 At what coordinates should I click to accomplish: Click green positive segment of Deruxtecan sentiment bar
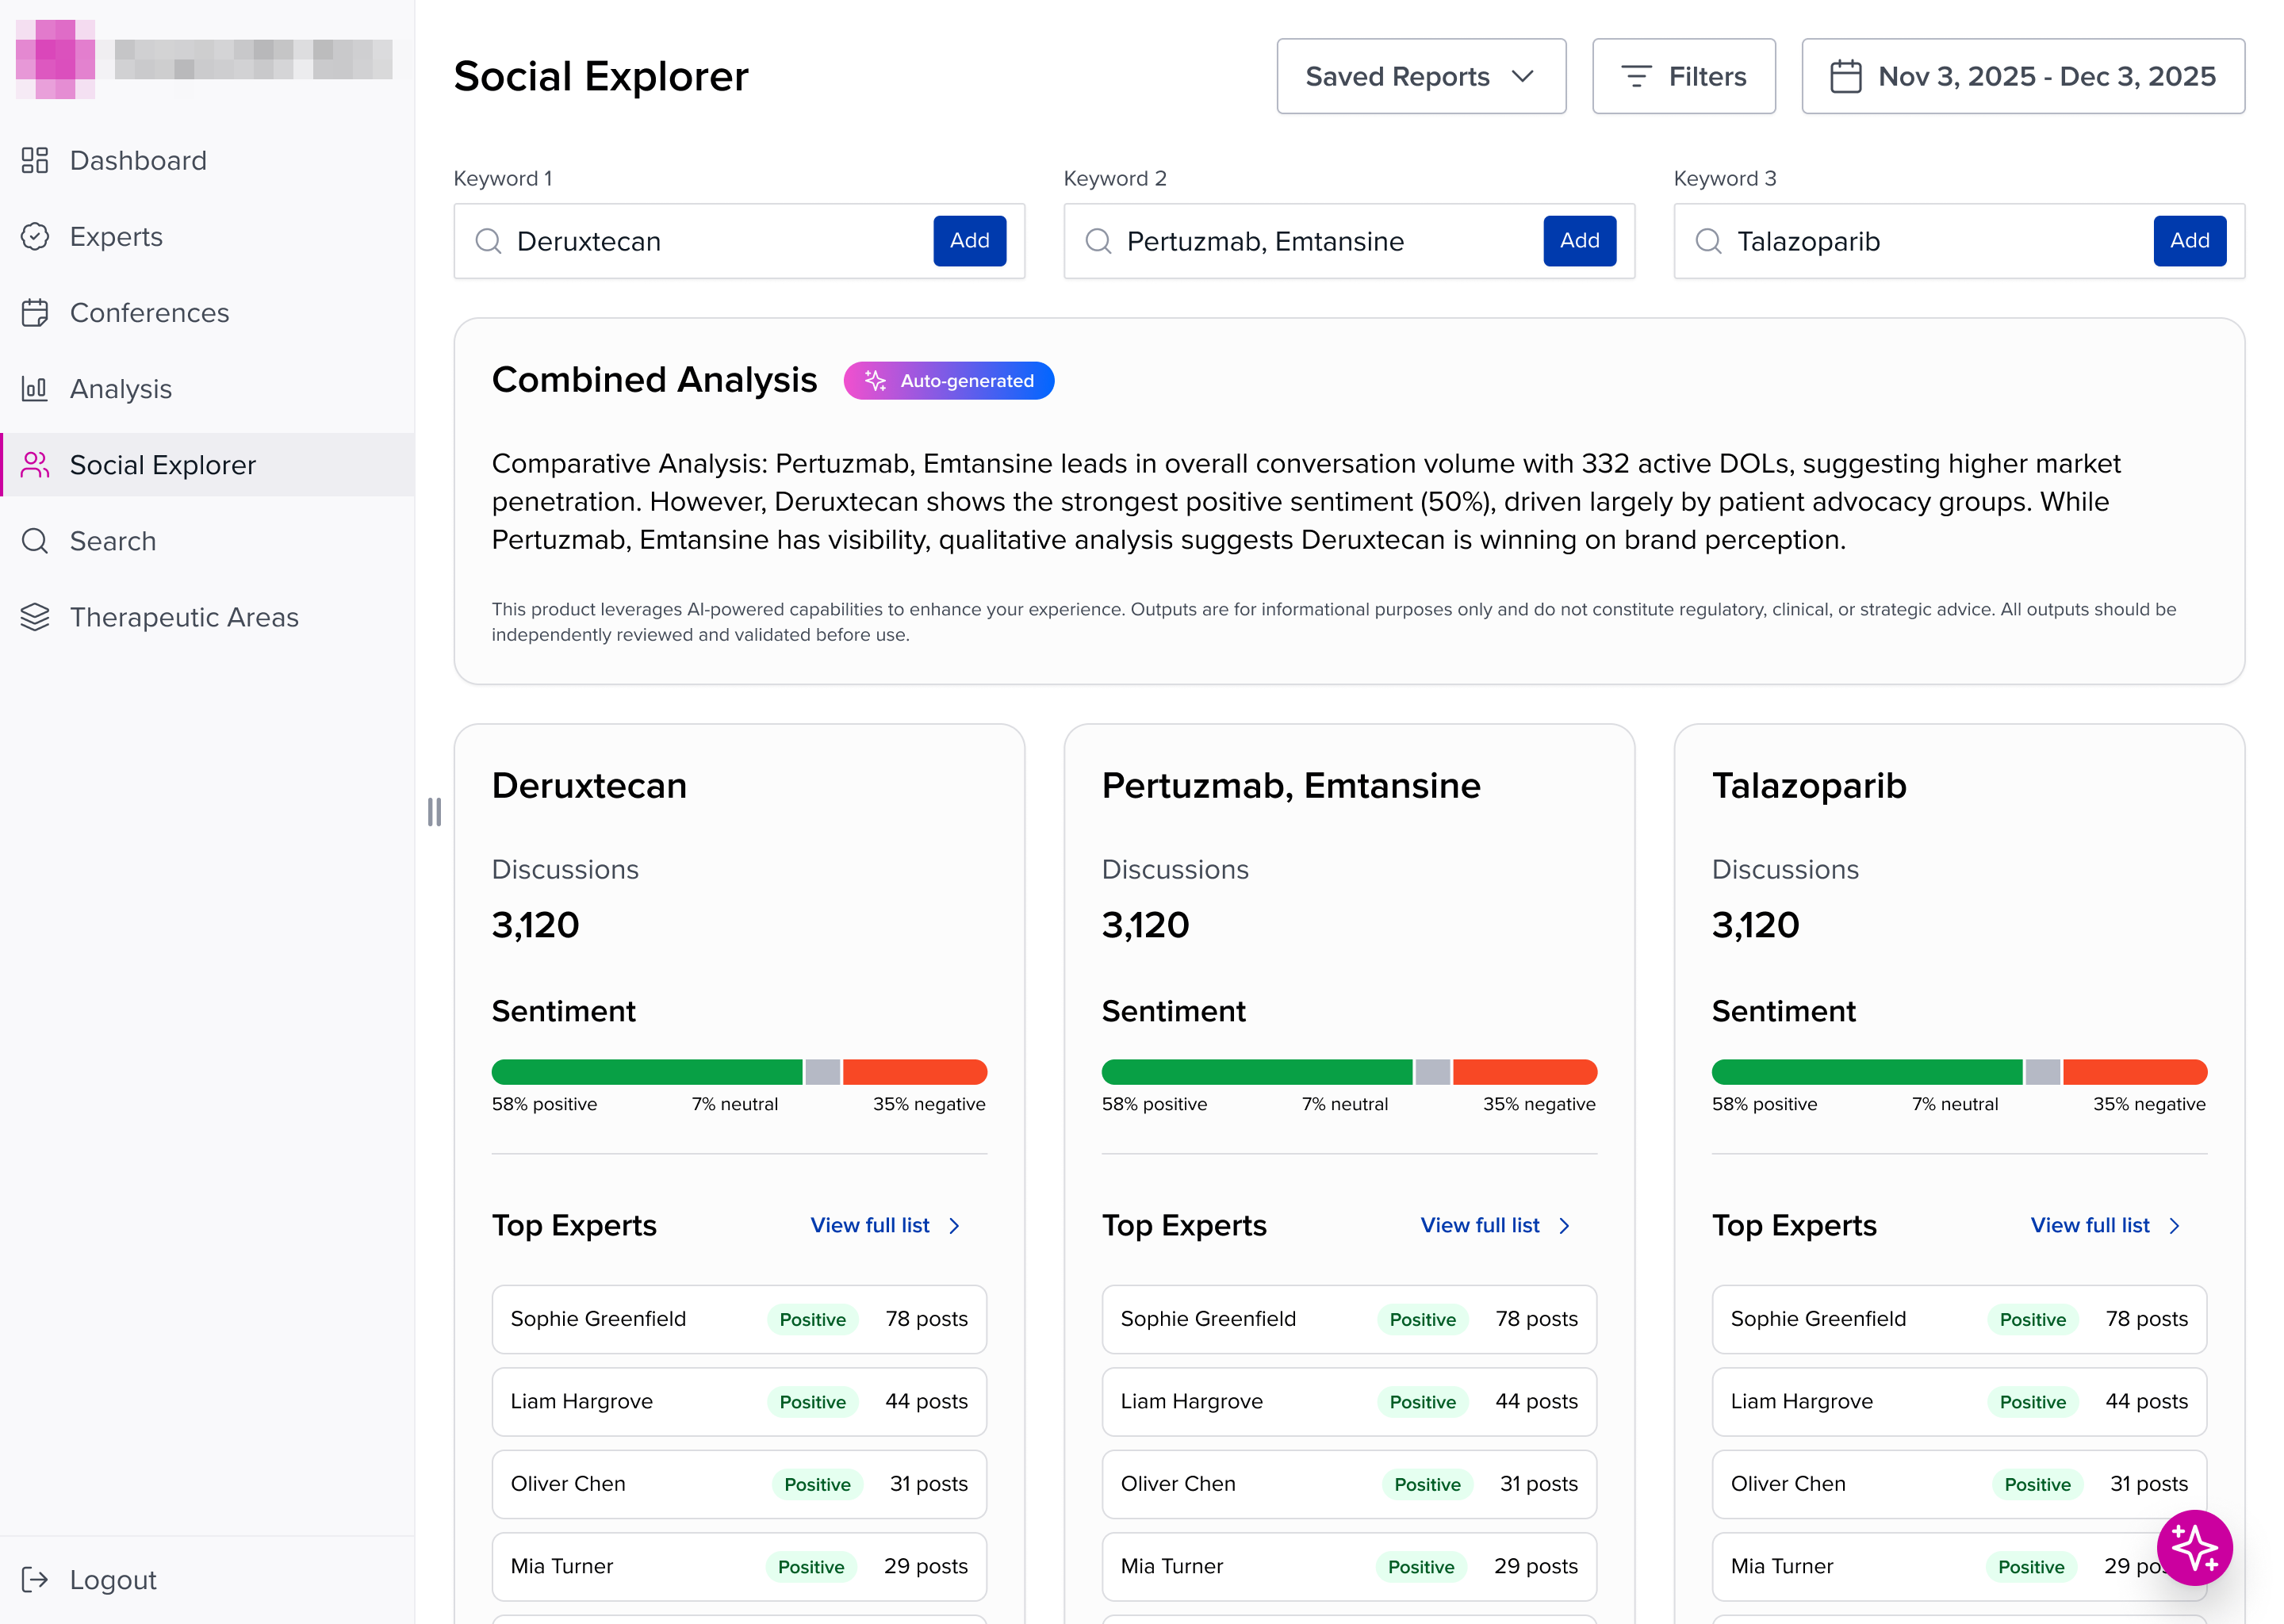tap(646, 1071)
